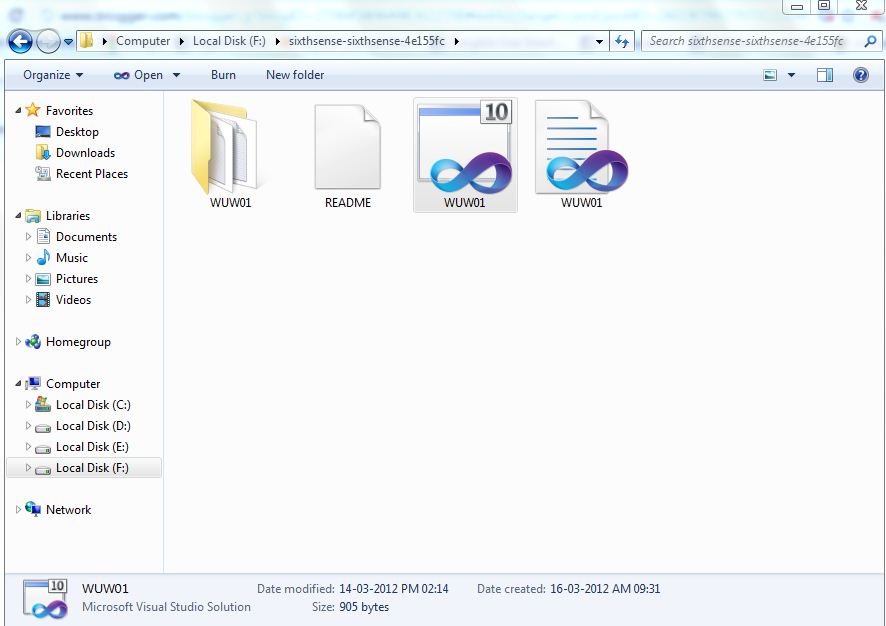Click the magnifier search icon
This screenshot has width=886, height=626.
click(x=870, y=41)
